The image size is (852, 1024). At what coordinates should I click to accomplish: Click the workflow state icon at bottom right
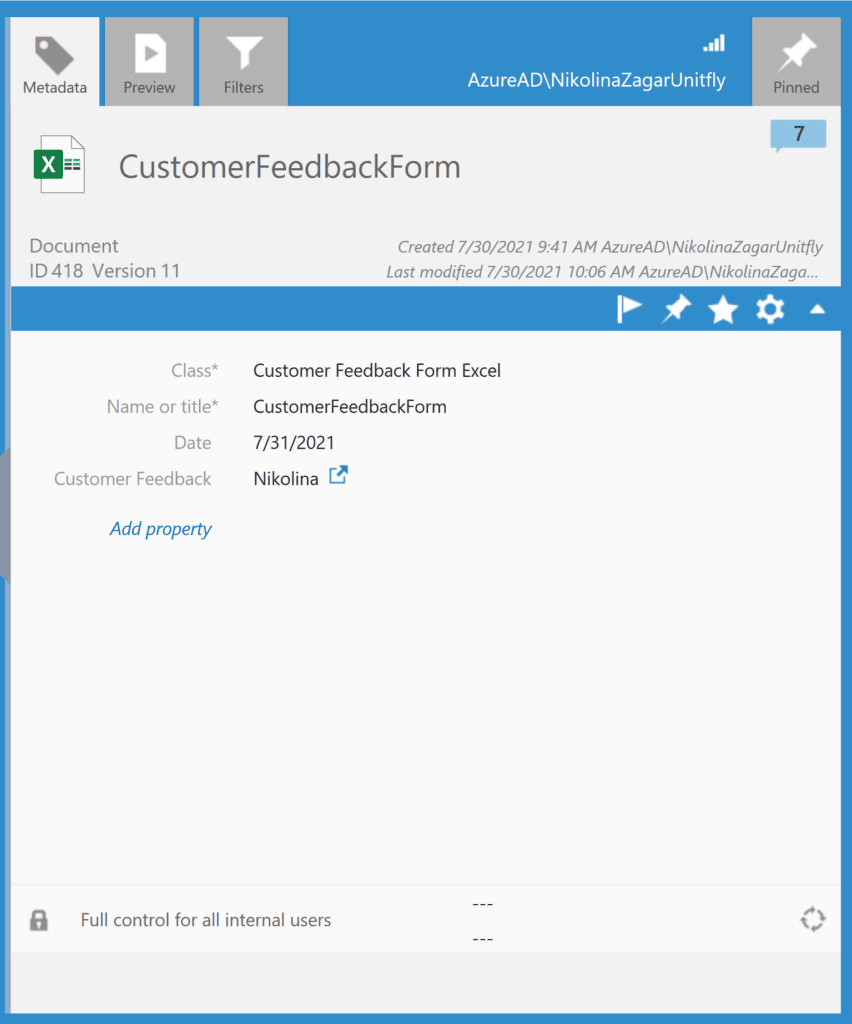click(x=813, y=920)
